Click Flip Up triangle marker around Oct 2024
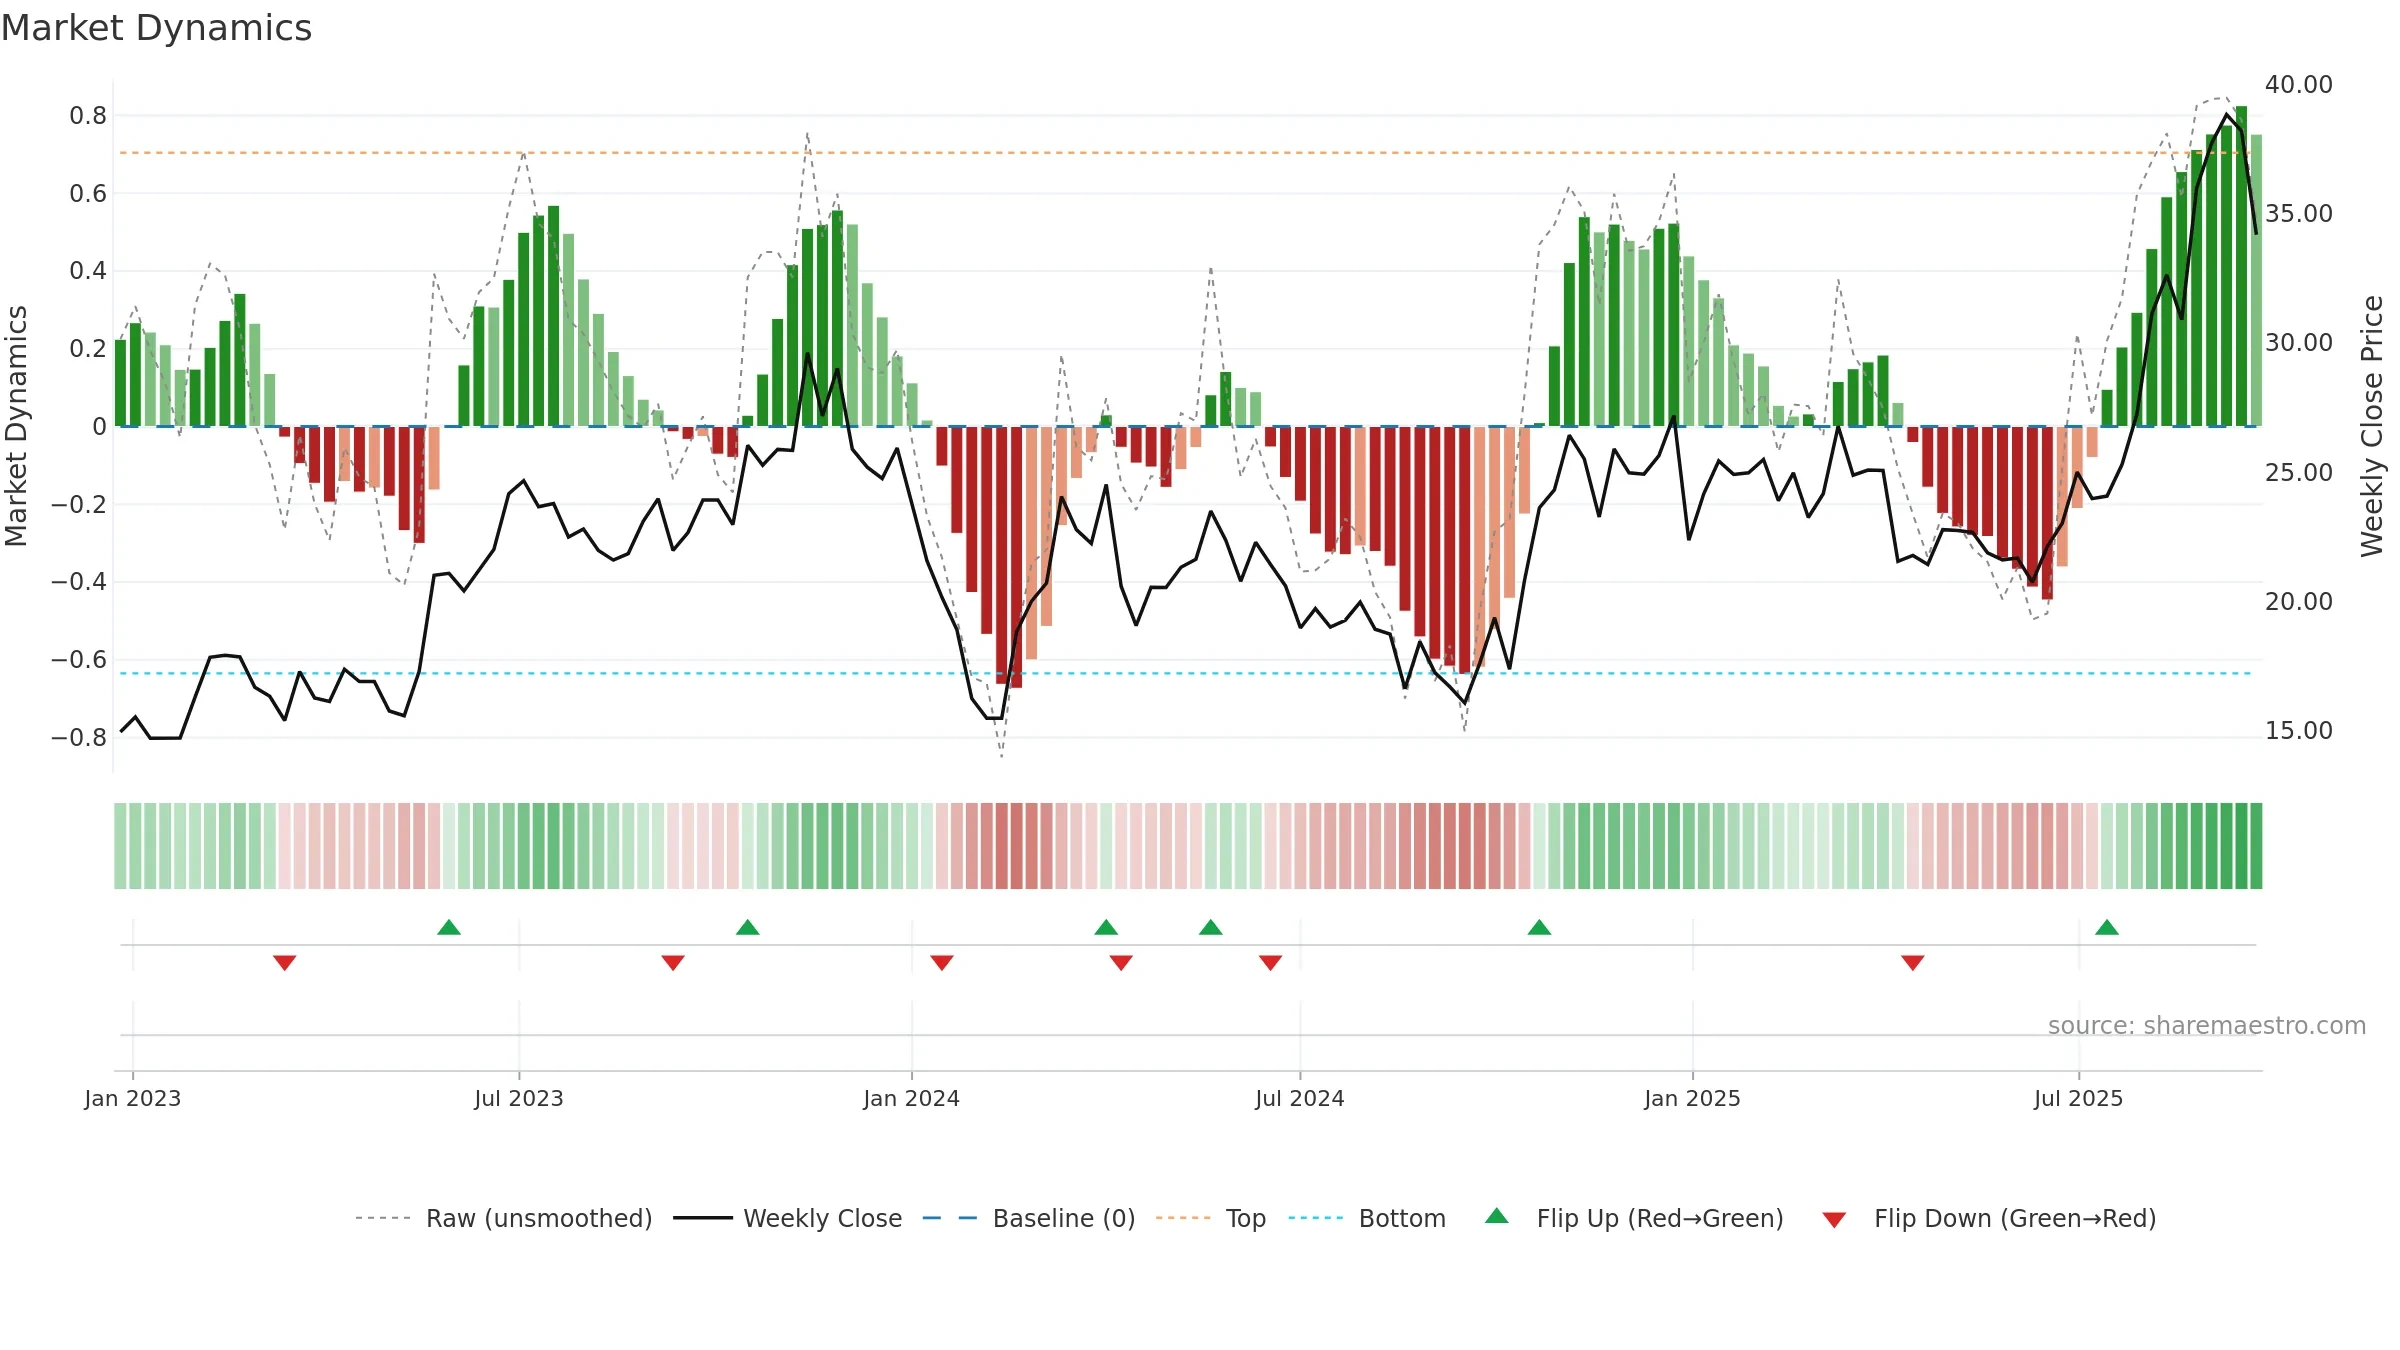The image size is (2400, 1350). [x=1540, y=927]
